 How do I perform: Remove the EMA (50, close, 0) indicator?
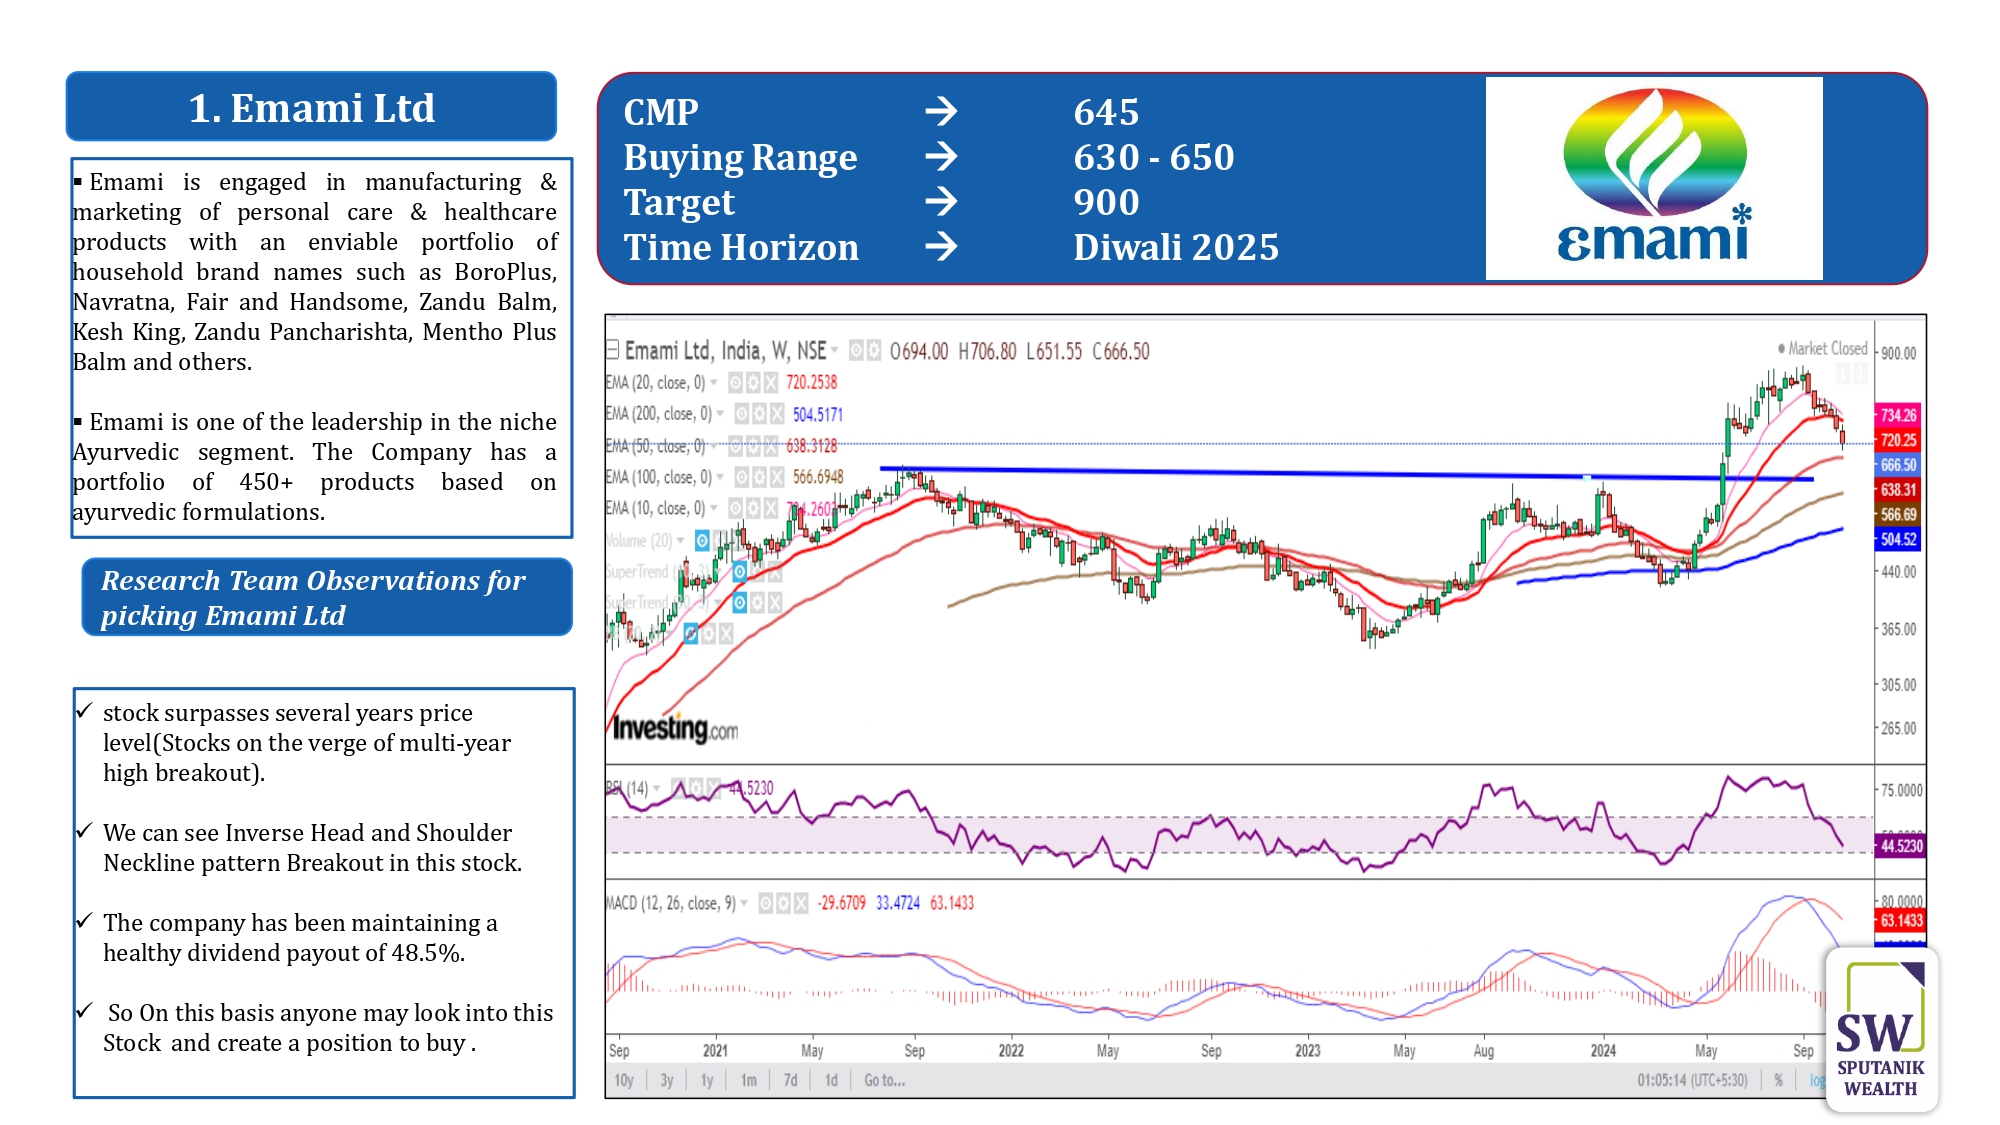(770, 446)
